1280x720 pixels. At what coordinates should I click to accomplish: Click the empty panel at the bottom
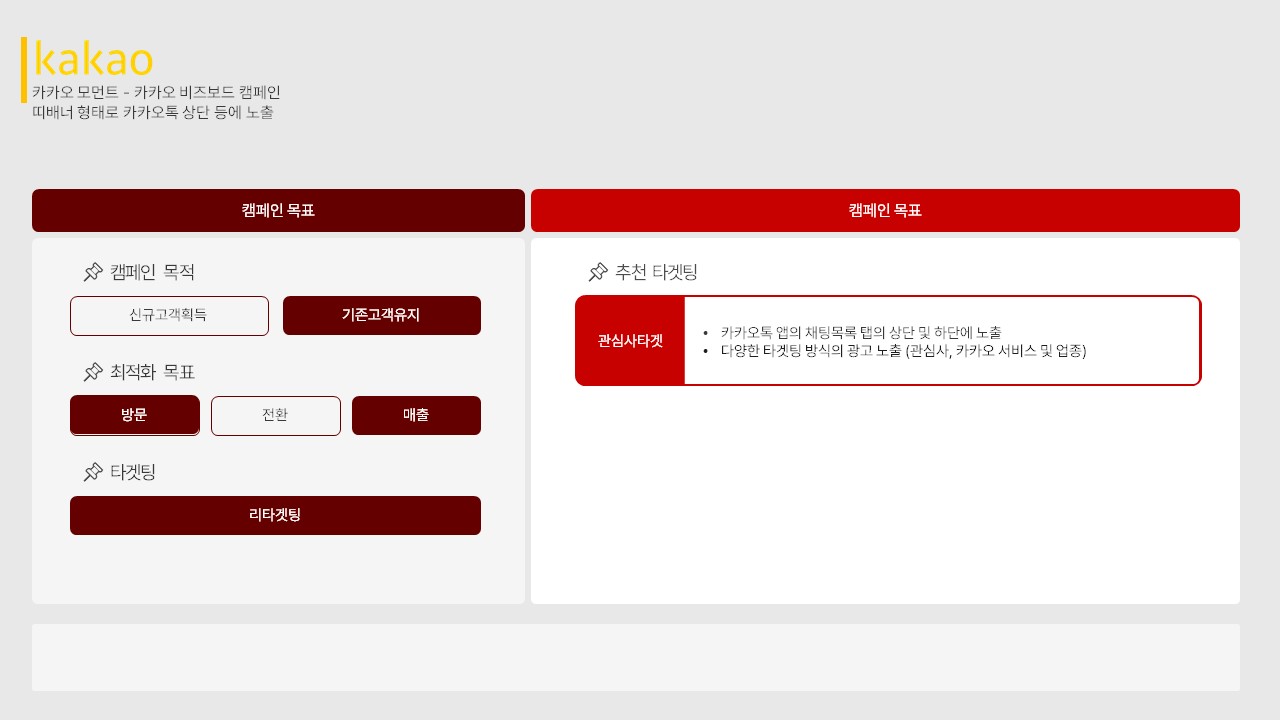pyautogui.click(x=635, y=657)
